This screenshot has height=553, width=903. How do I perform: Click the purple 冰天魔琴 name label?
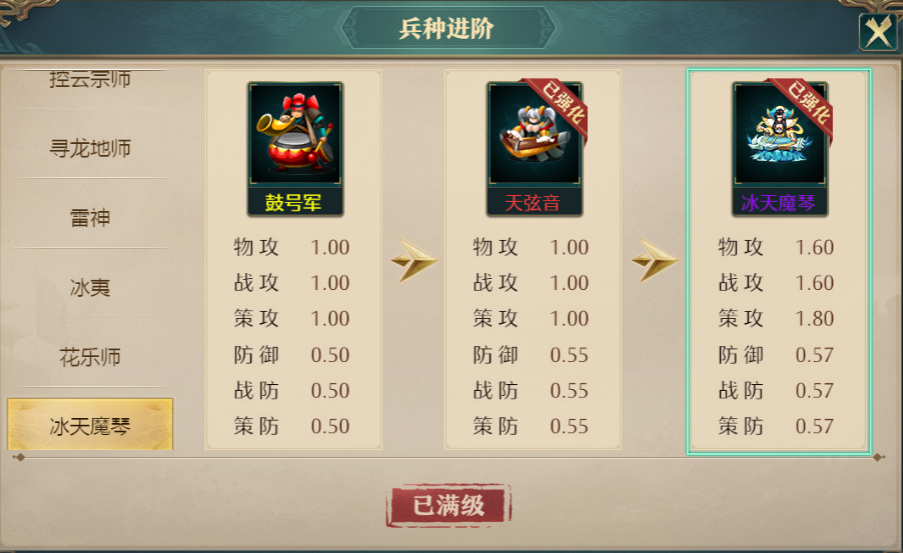click(779, 203)
